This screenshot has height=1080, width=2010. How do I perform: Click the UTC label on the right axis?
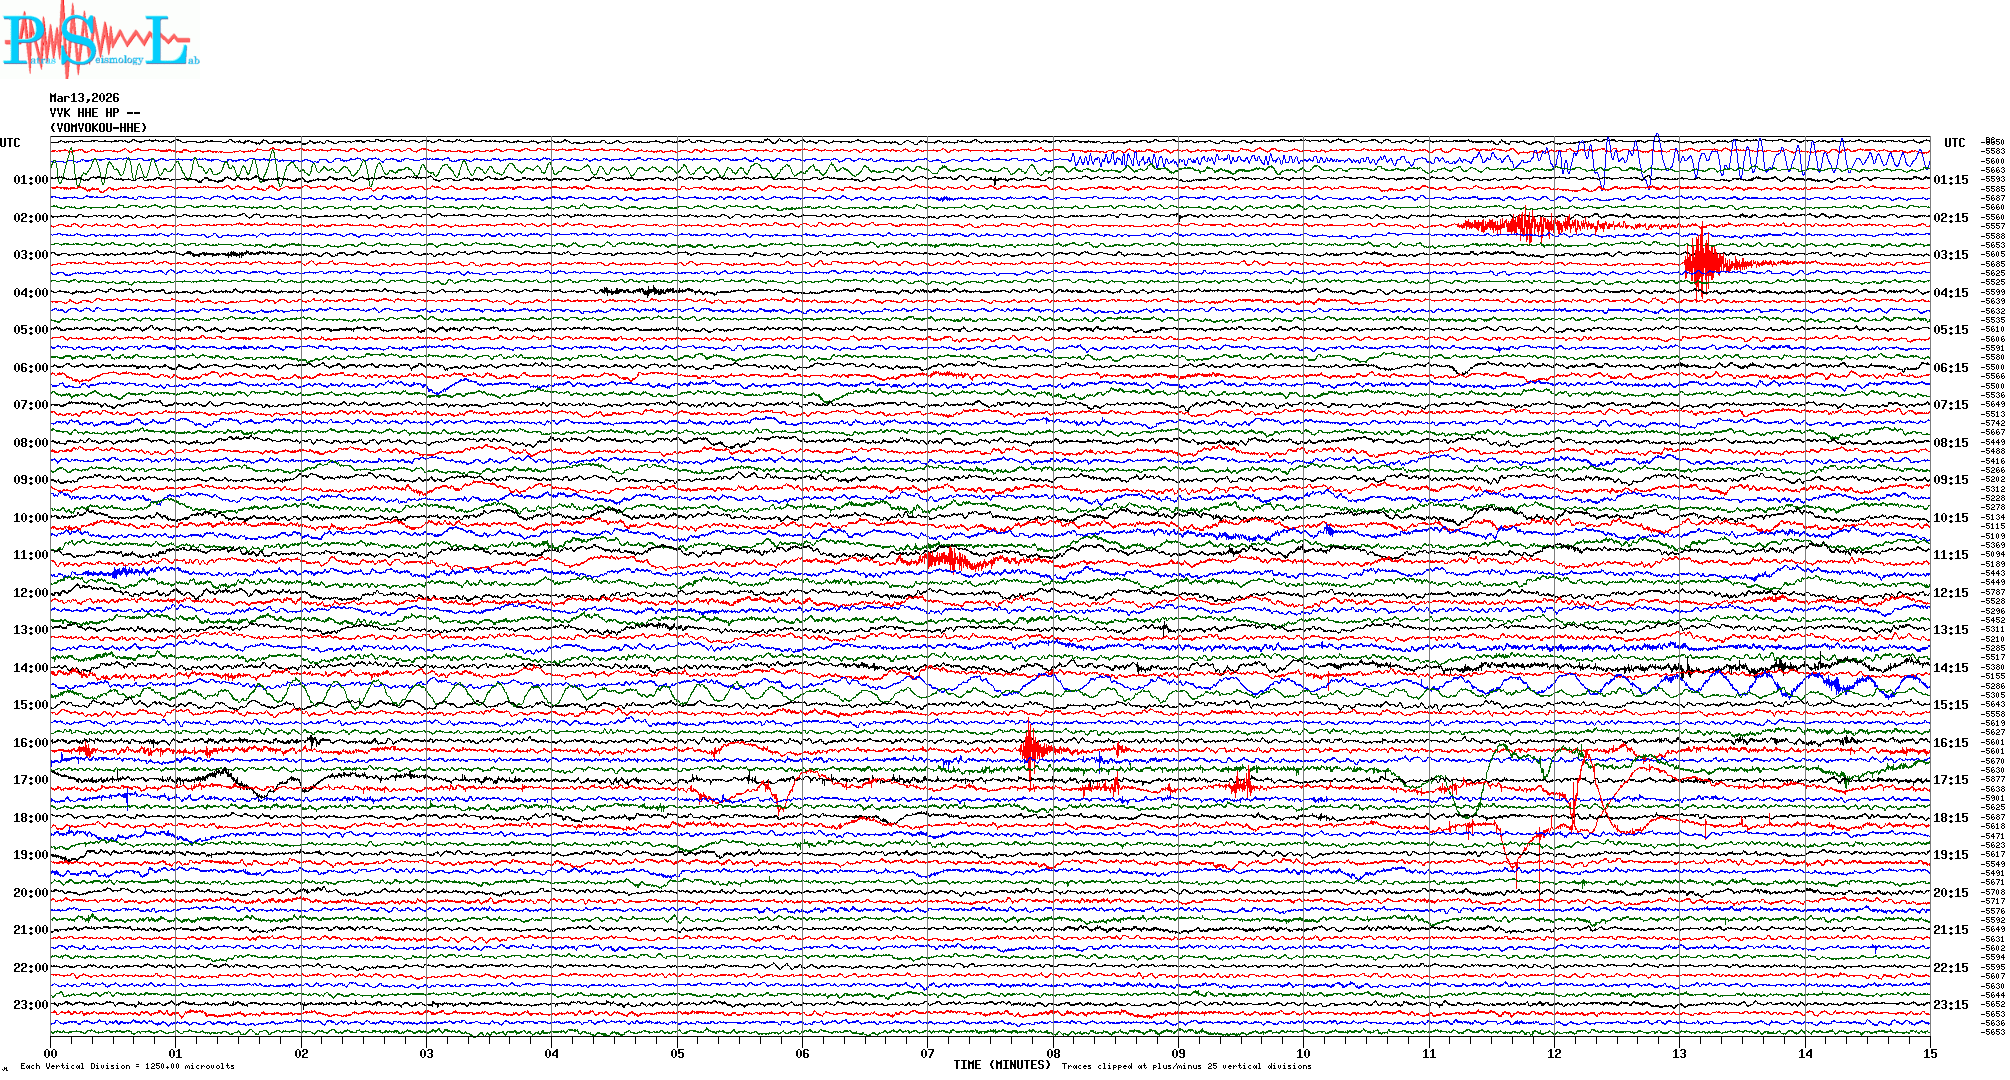(1954, 143)
